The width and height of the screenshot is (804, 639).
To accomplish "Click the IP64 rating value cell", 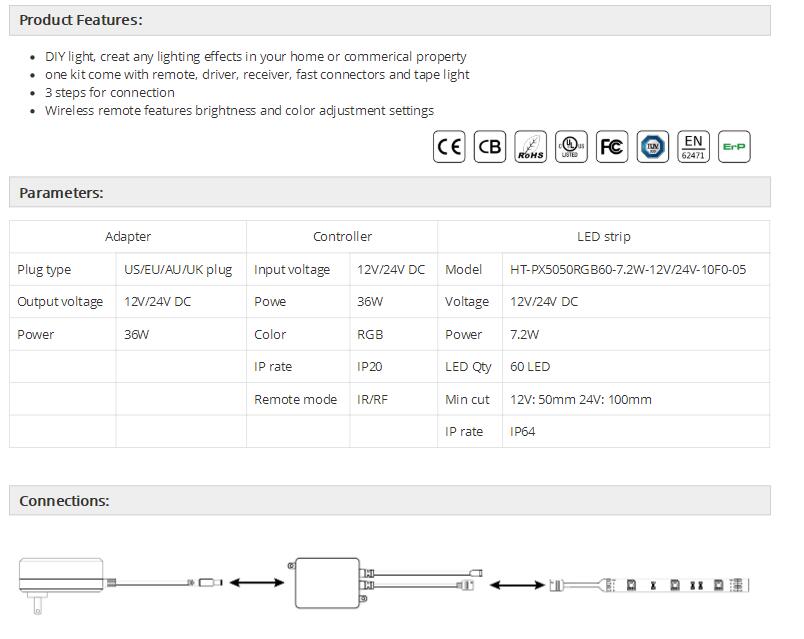I will 523,432.
